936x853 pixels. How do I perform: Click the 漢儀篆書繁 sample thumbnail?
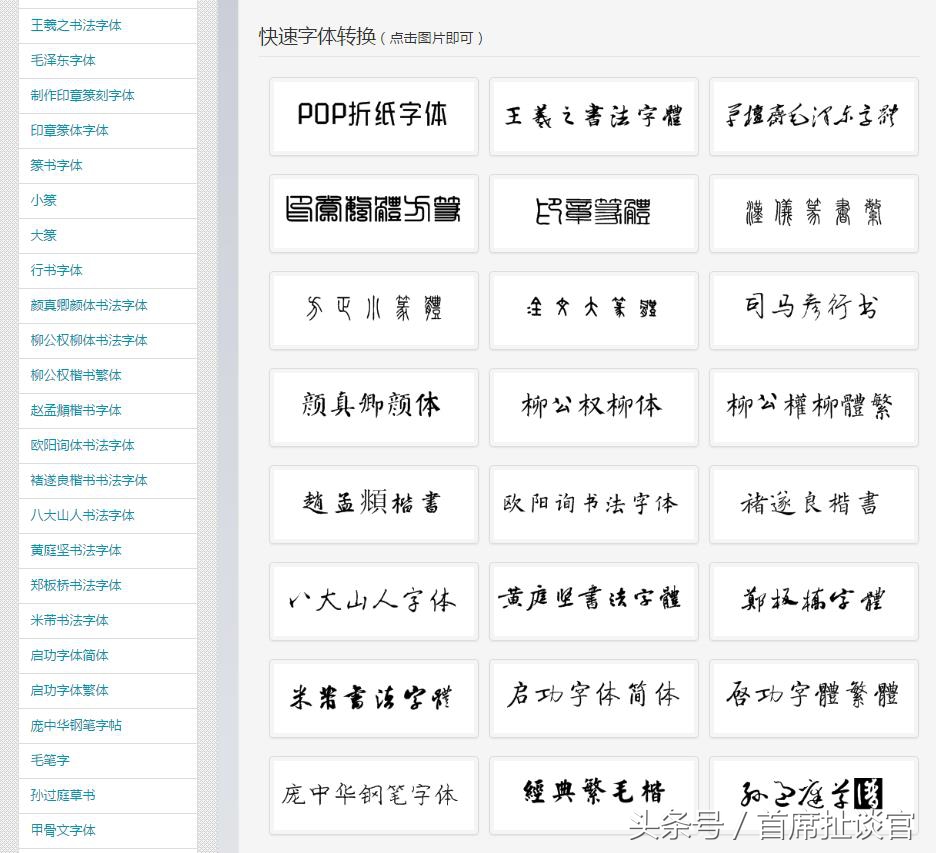pyautogui.click(x=813, y=213)
